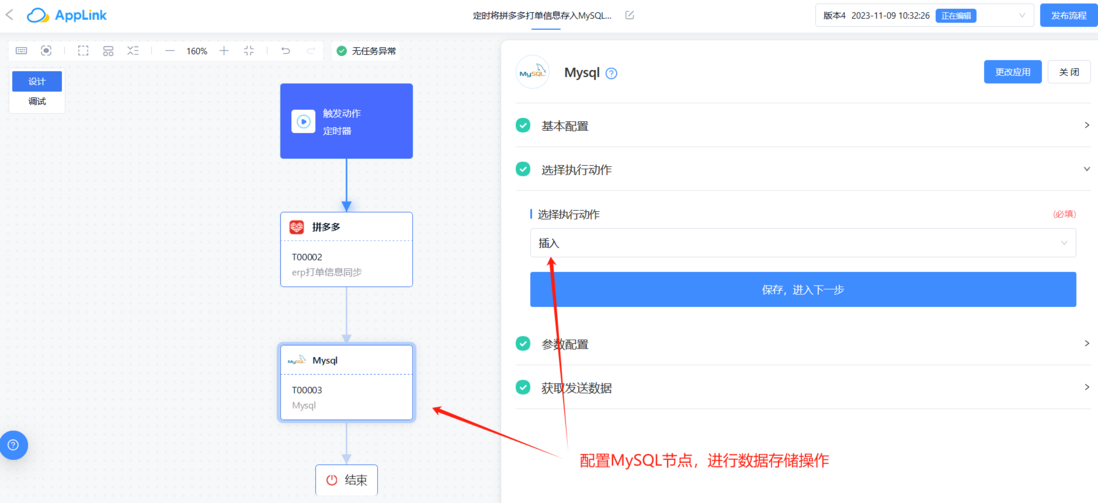Viewport: 1098px width, 503px height.
Task: Click the power icon in 结束 node
Action: coord(332,481)
